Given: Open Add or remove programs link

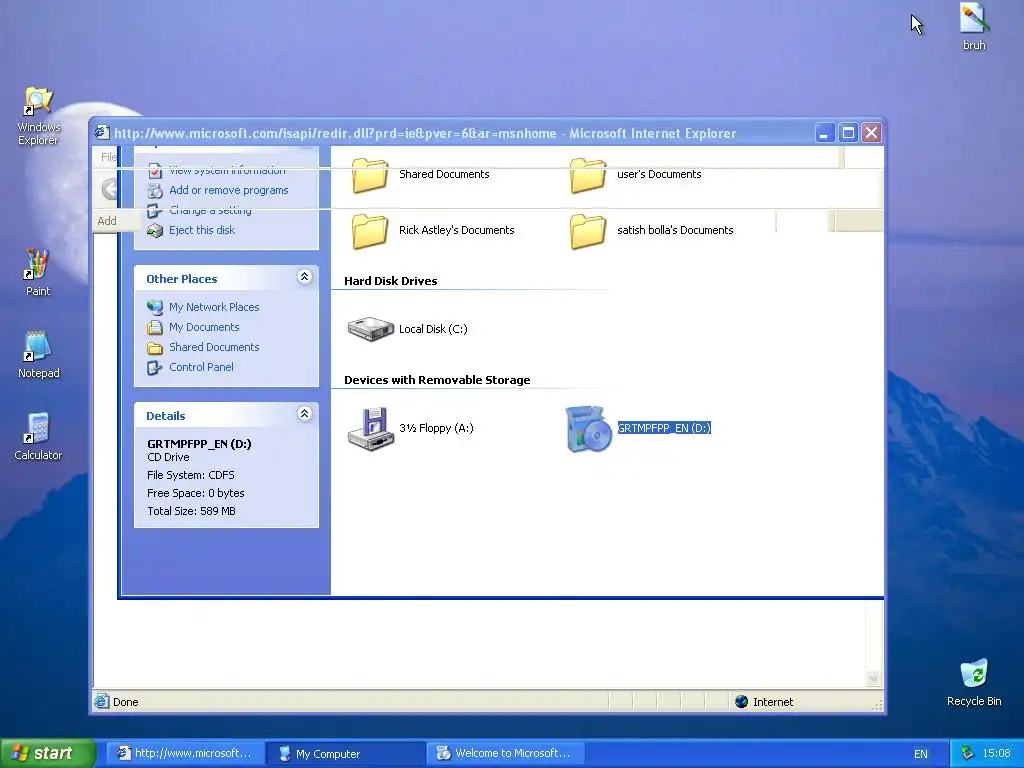Looking at the screenshot, I should coord(229,190).
